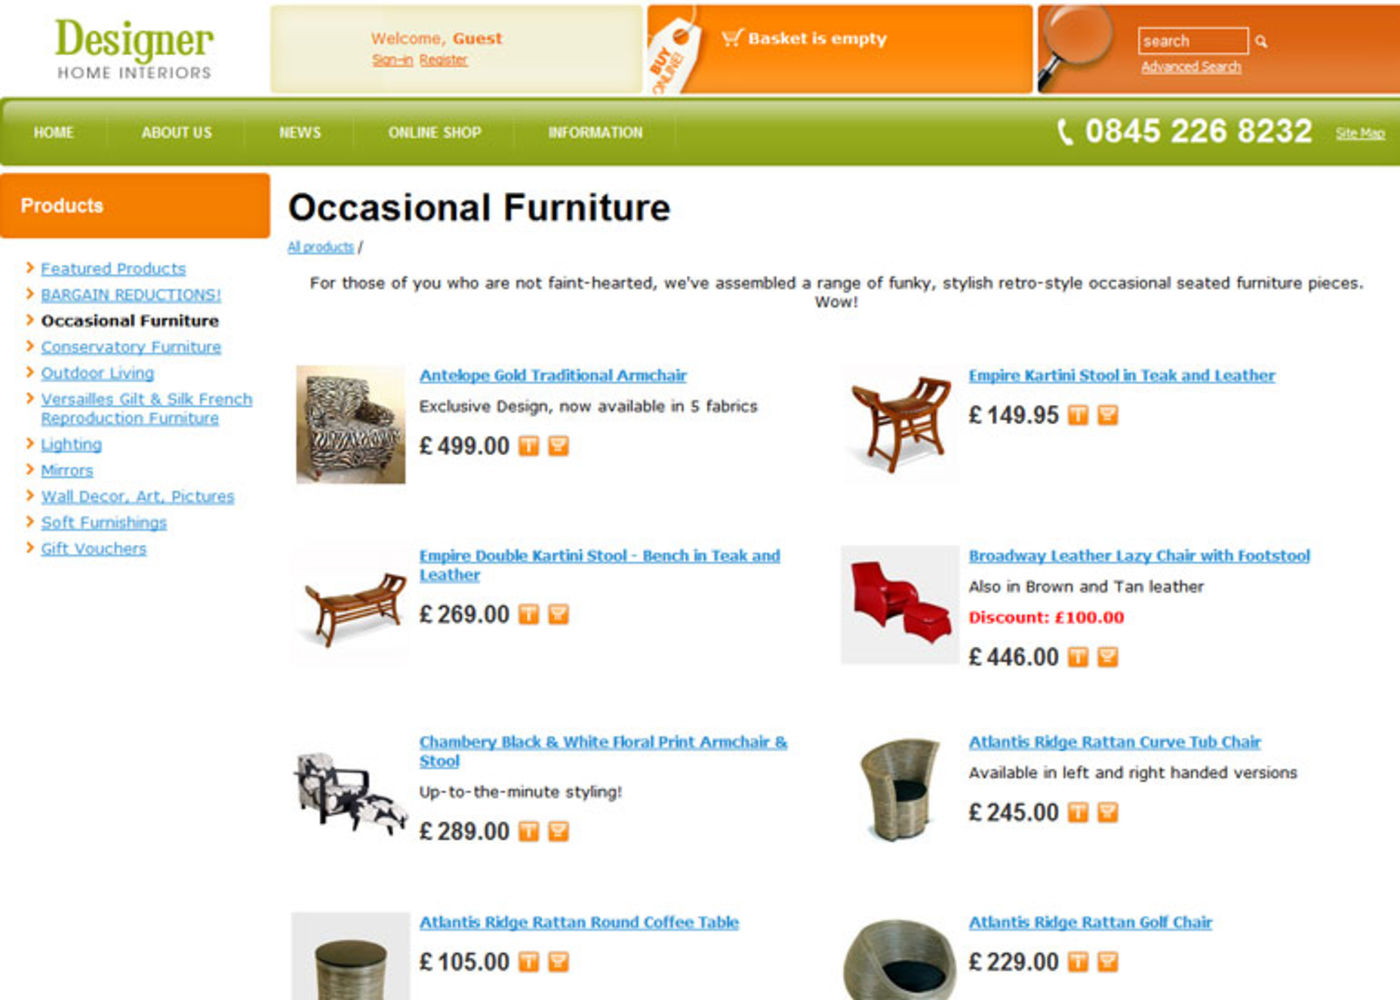Open the Online Shop menu item
The width and height of the screenshot is (1400, 1000).
435,132
